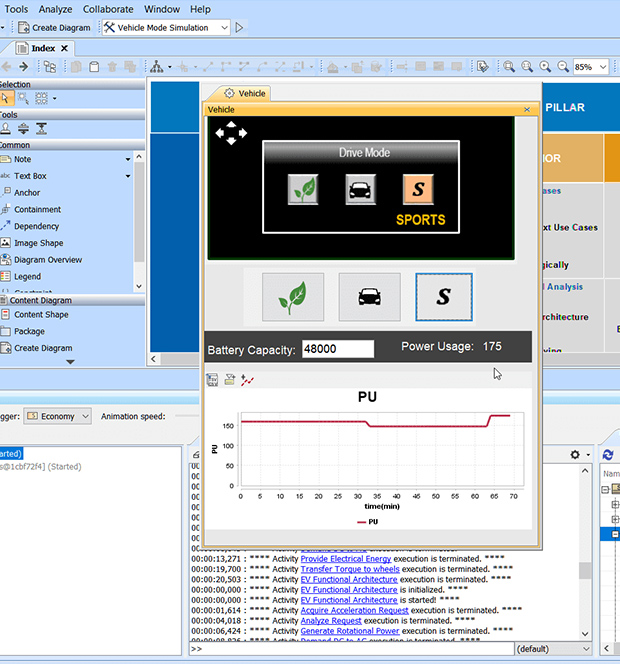Image resolution: width=620 pixels, height=664 pixels.
Task: Click the small car icon in Drive Mode panel
Action: click(x=360, y=189)
